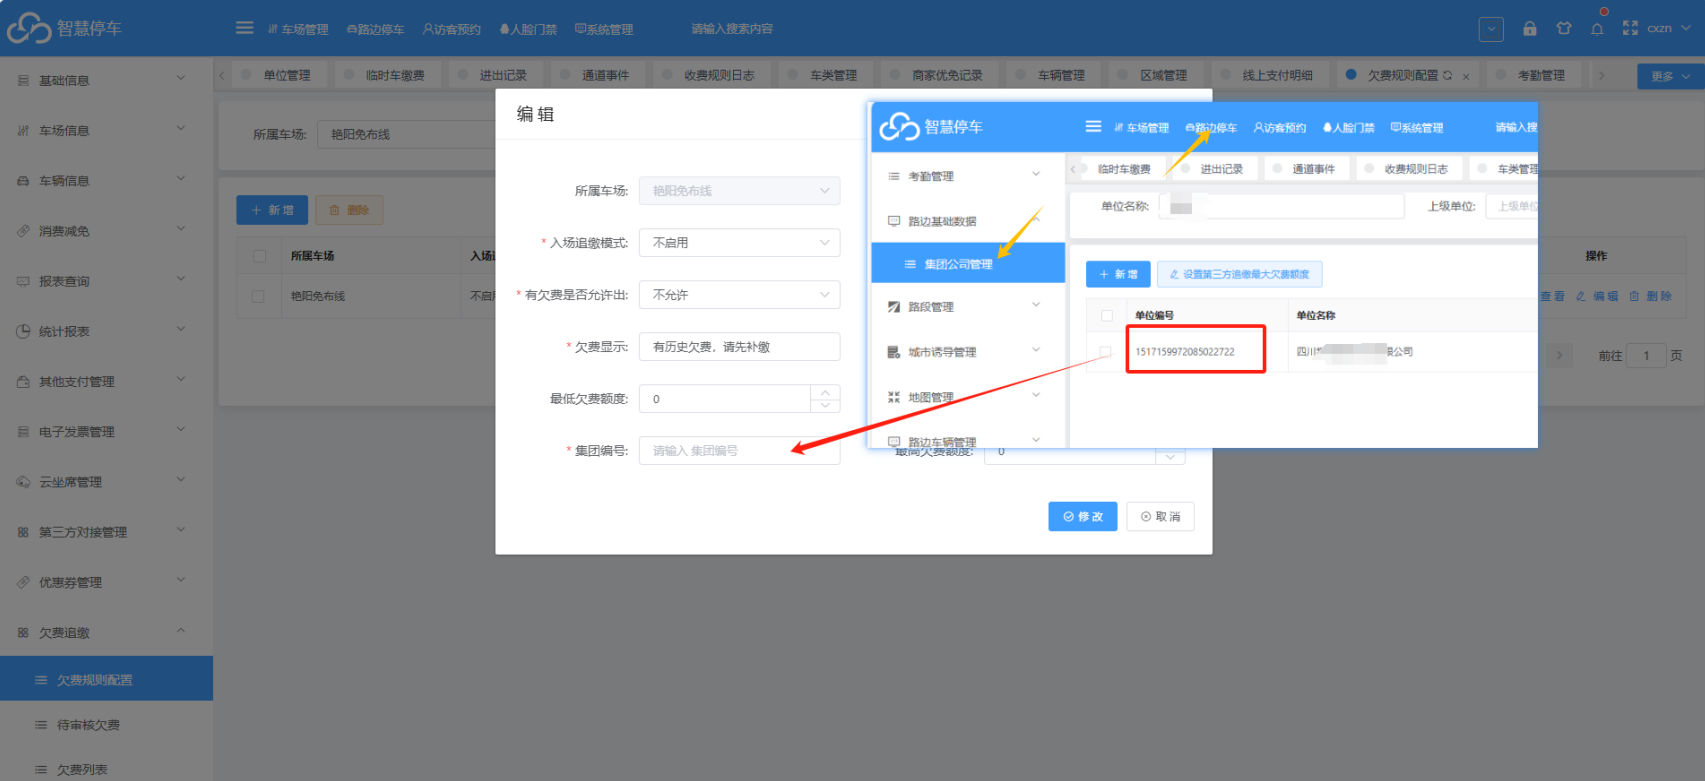
Task: Open the theme (shirt) icon in the header
Action: pos(1564,29)
